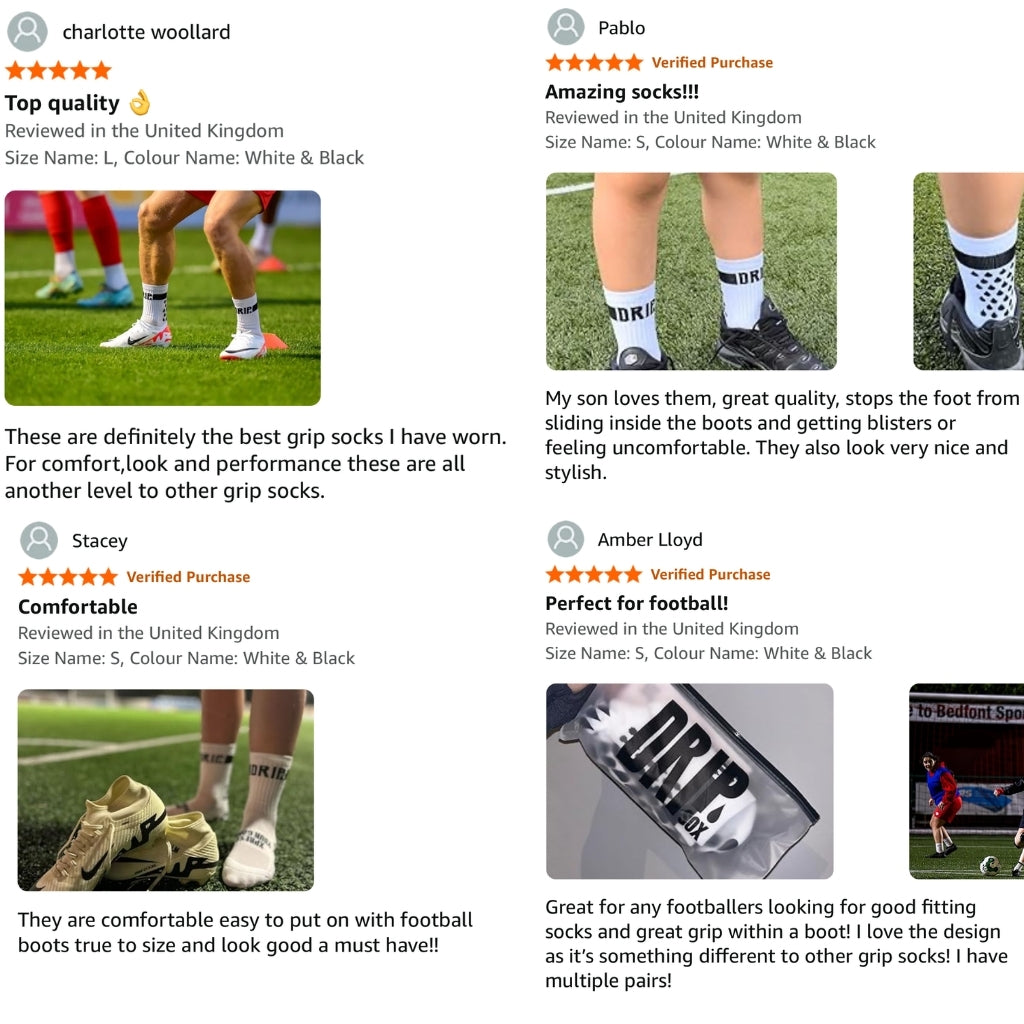Click the star rating above "Top quality"
Image resolution: width=1024 pixels, height=1024 pixels.
(x=58, y=71)
